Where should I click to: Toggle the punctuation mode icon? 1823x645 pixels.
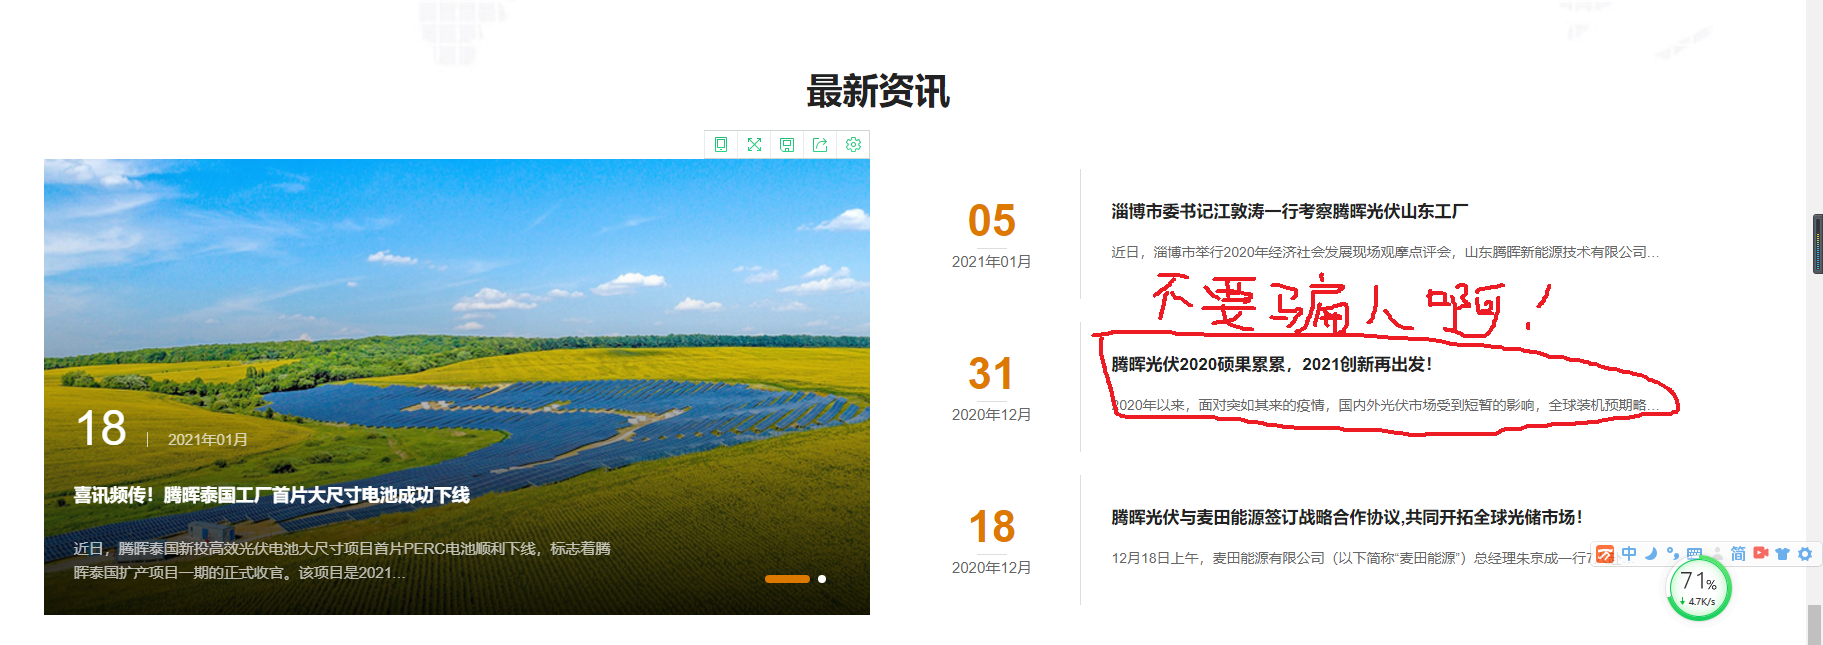(x=1672, y=554)
